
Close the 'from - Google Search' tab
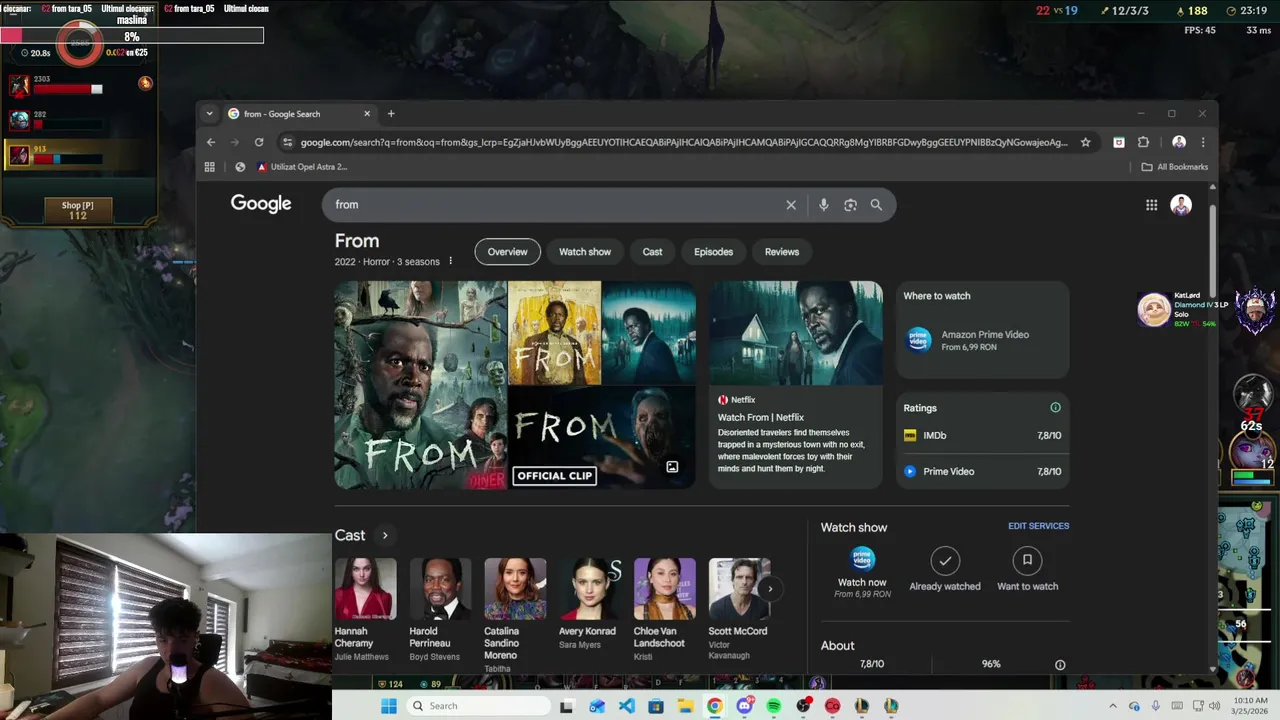pyautogui.click(x=367, y=114)
